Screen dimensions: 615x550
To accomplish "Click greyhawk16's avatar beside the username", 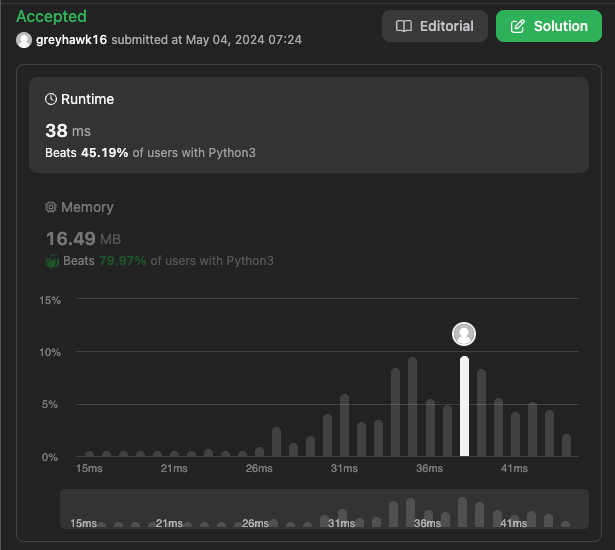I will coord(24,40).
